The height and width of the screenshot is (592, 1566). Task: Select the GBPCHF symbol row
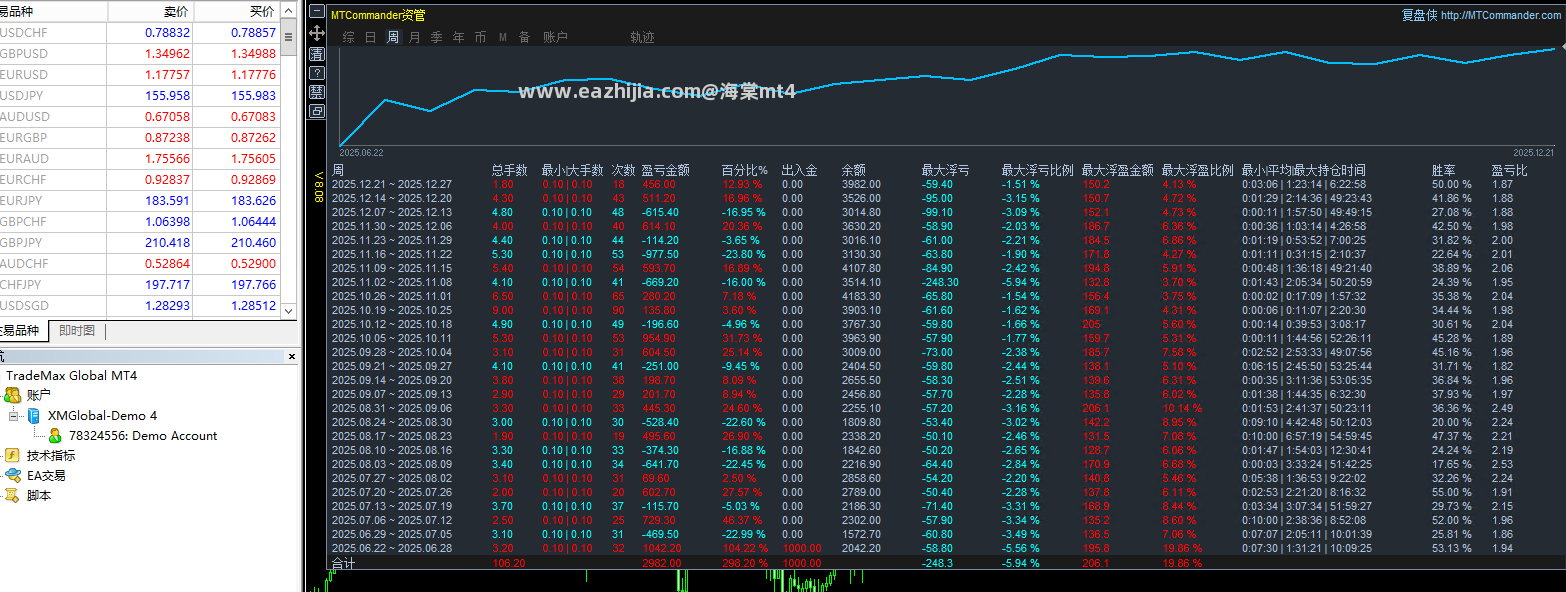[140, 221]
